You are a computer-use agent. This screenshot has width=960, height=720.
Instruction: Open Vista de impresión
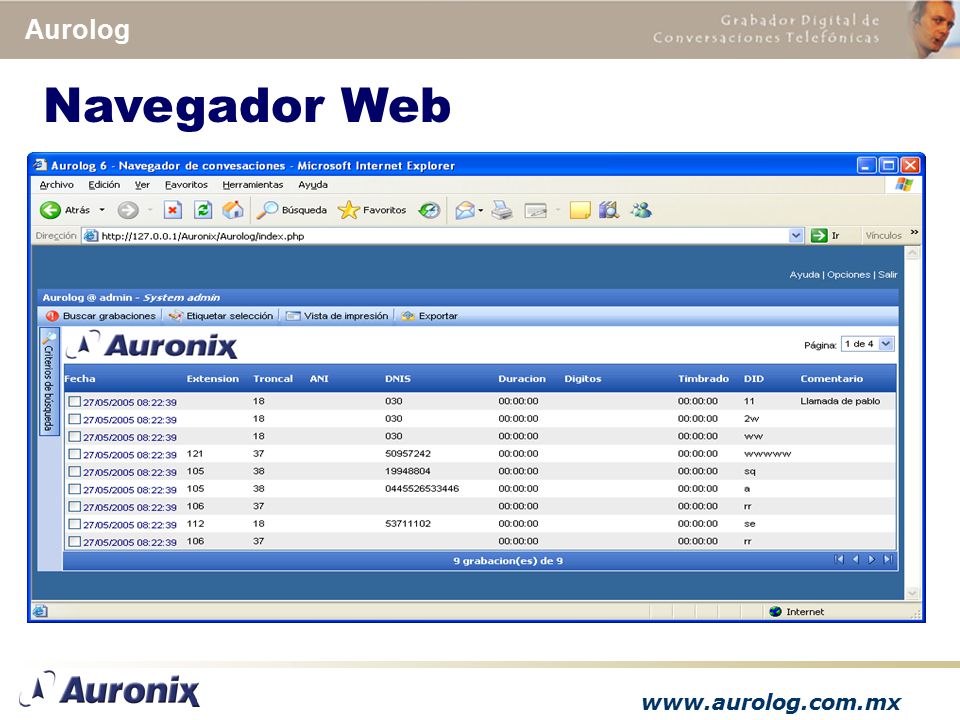click(337, 316)
